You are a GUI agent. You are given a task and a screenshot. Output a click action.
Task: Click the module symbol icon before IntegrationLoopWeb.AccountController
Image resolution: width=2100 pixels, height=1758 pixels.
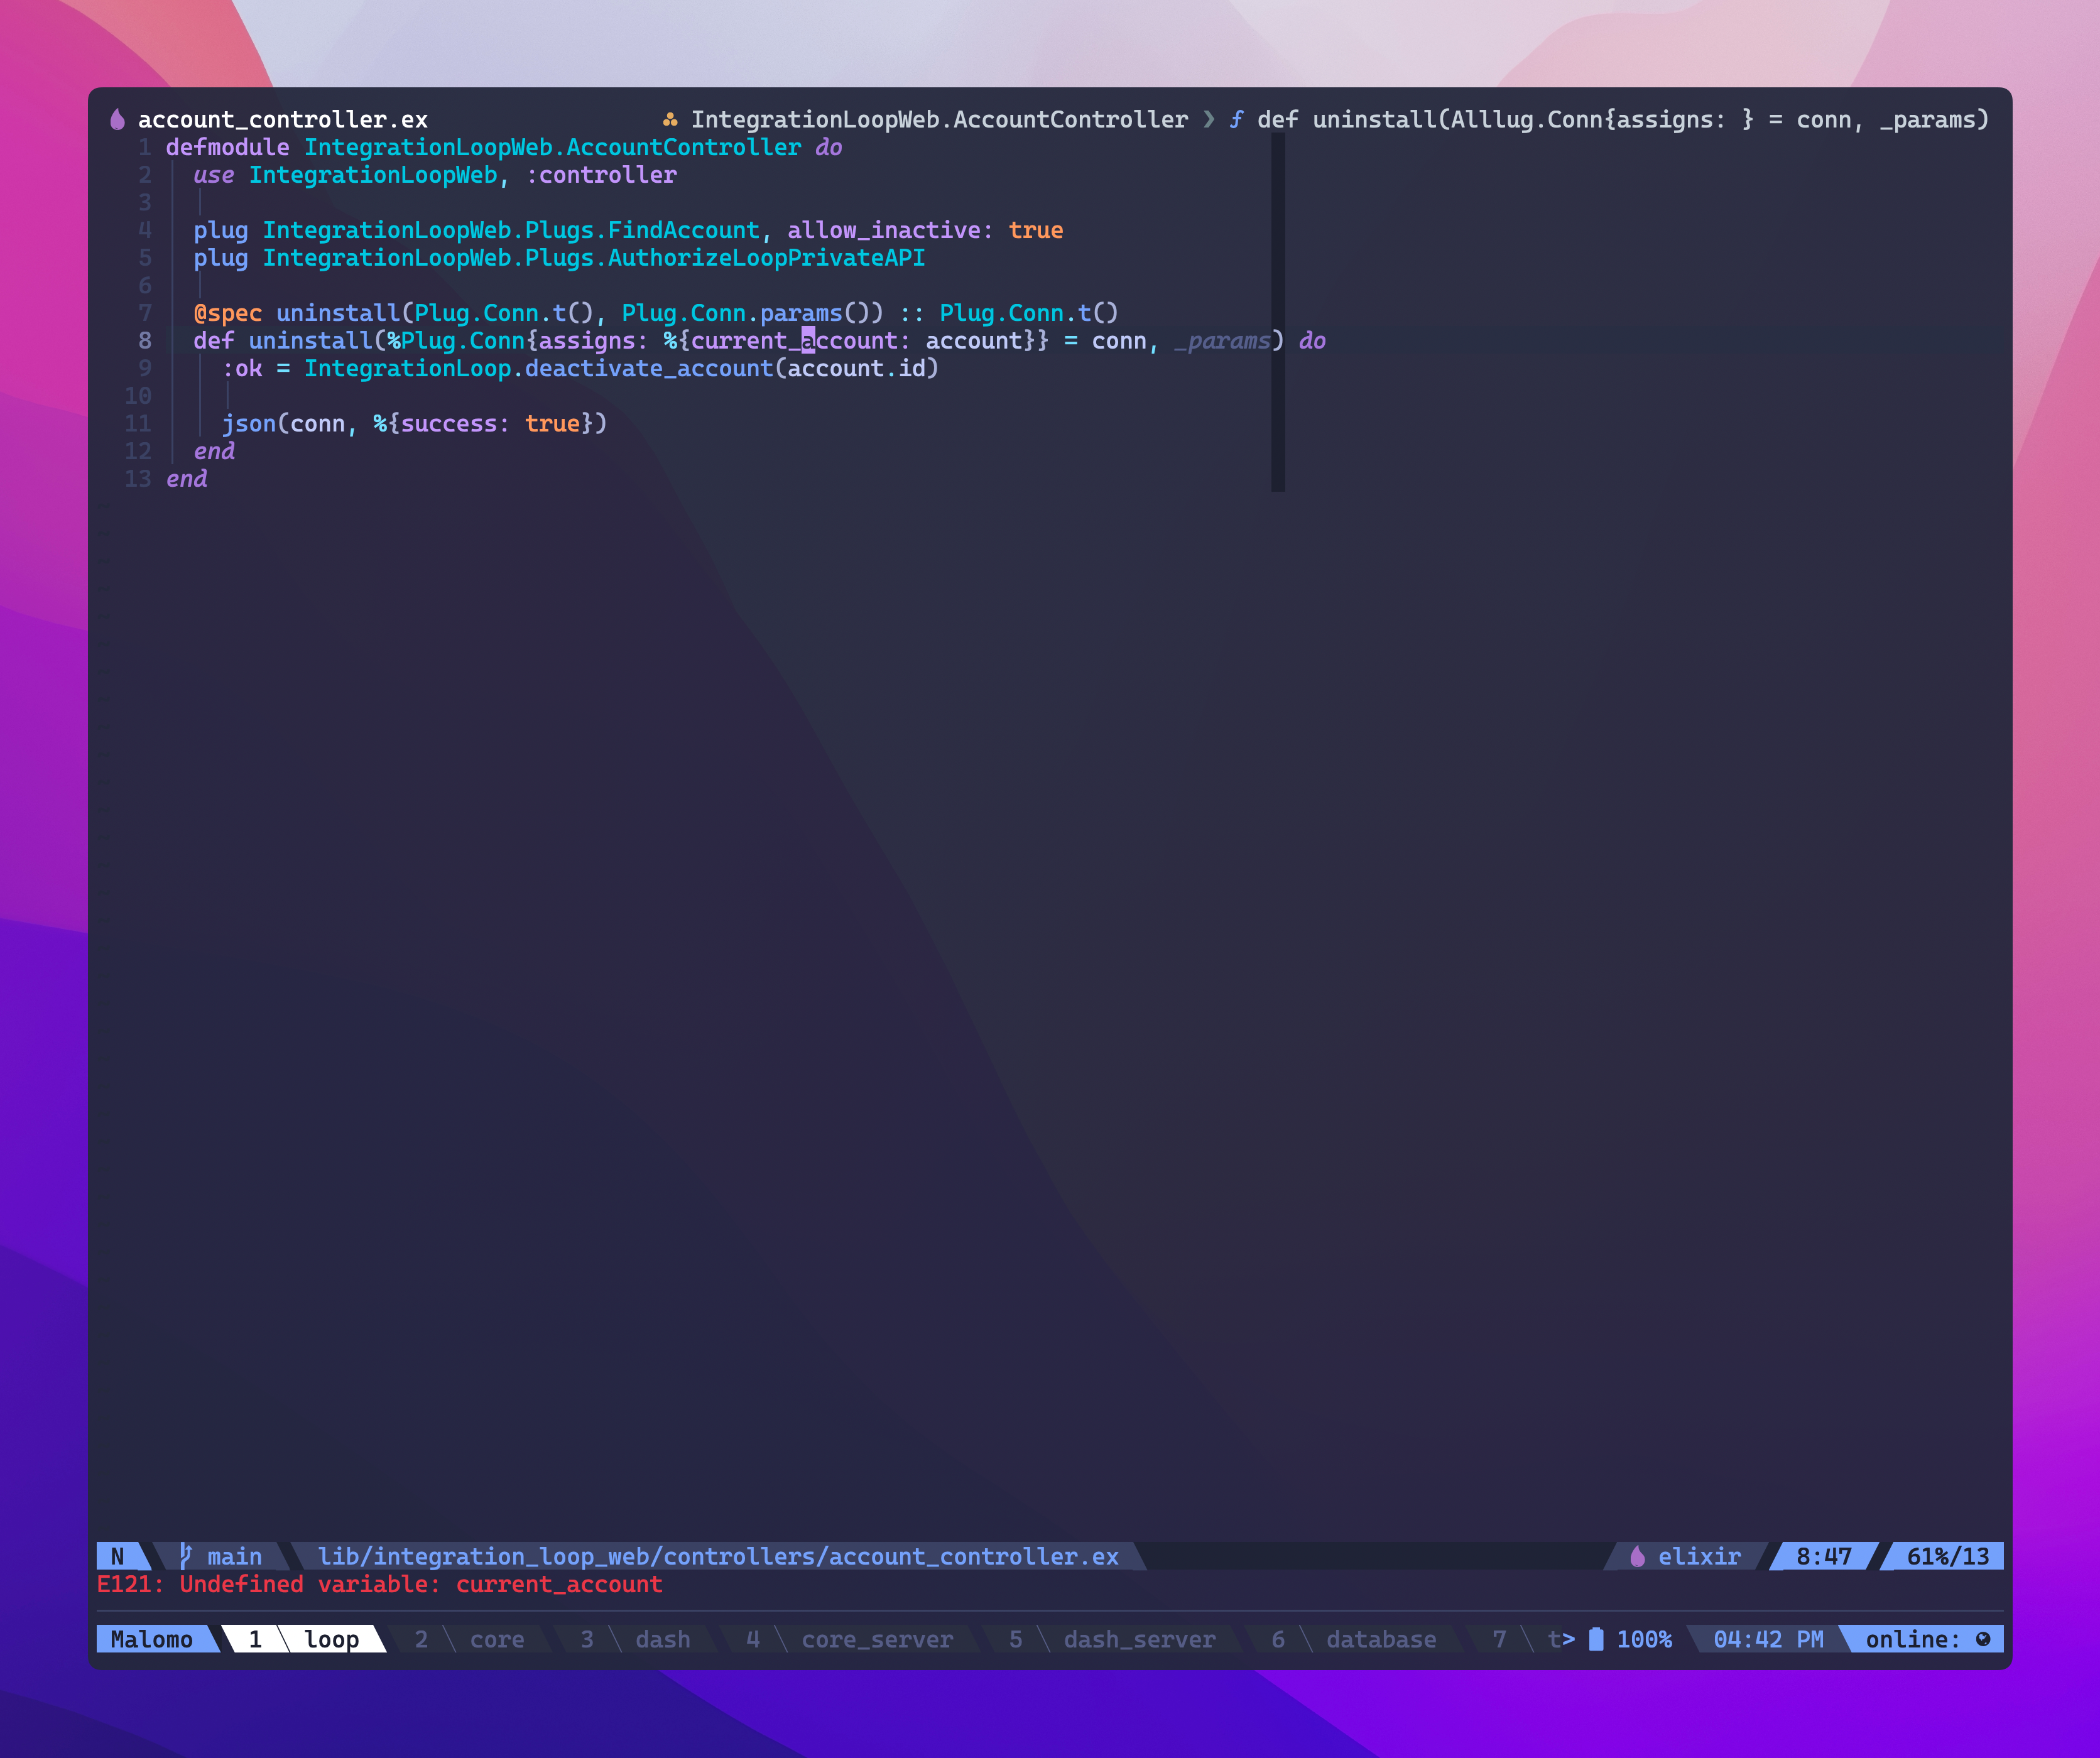click(x=672, y=119)
